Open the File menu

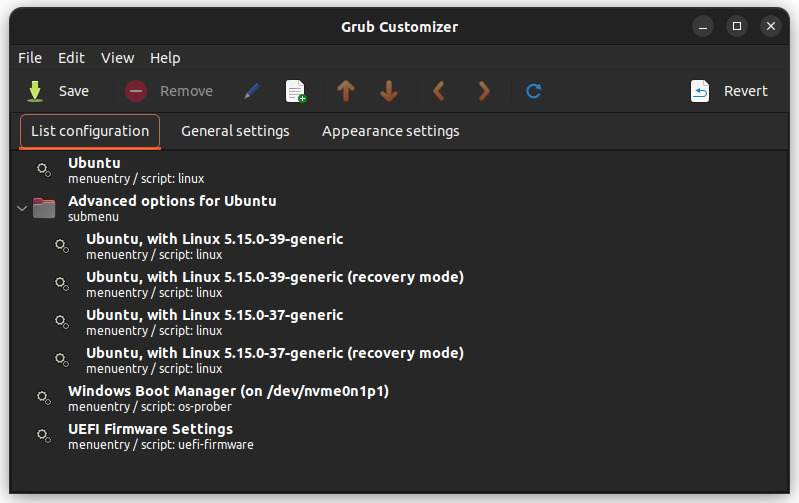[30, 58]
